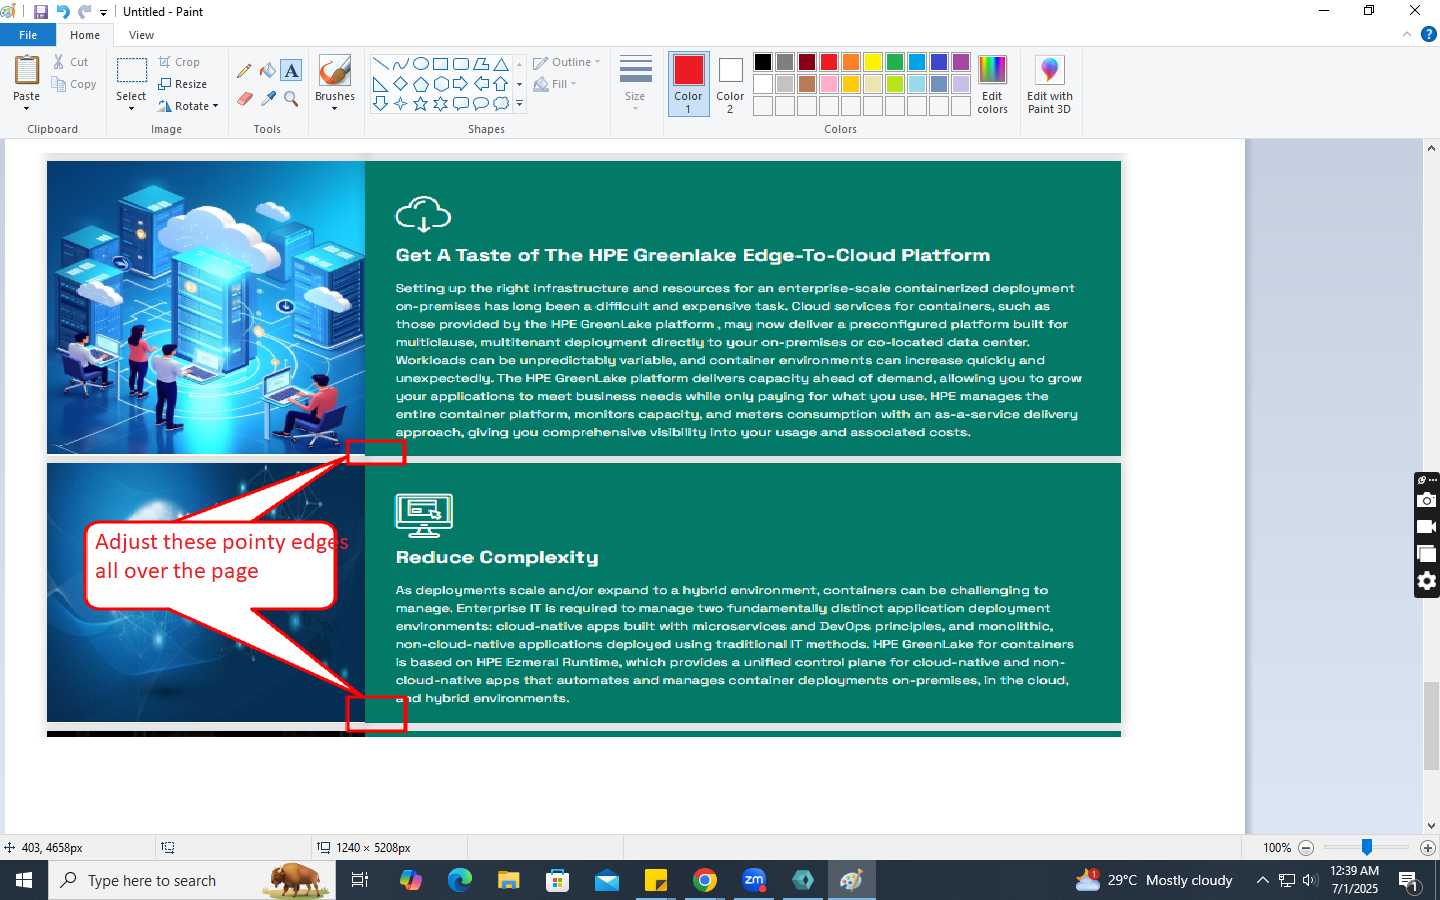
Task: Choose the straight Line shape
Action: click(x=380, y=64)
